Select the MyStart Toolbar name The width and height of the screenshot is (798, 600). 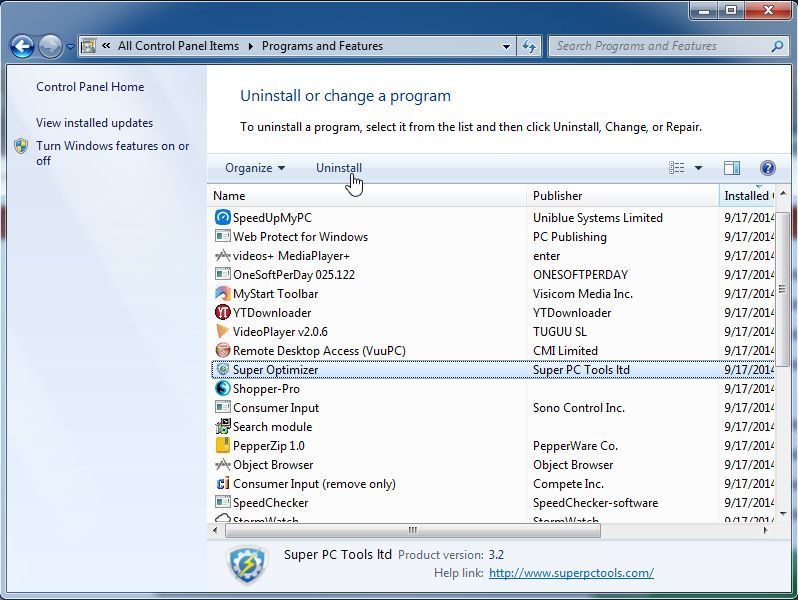pos(275,294)
